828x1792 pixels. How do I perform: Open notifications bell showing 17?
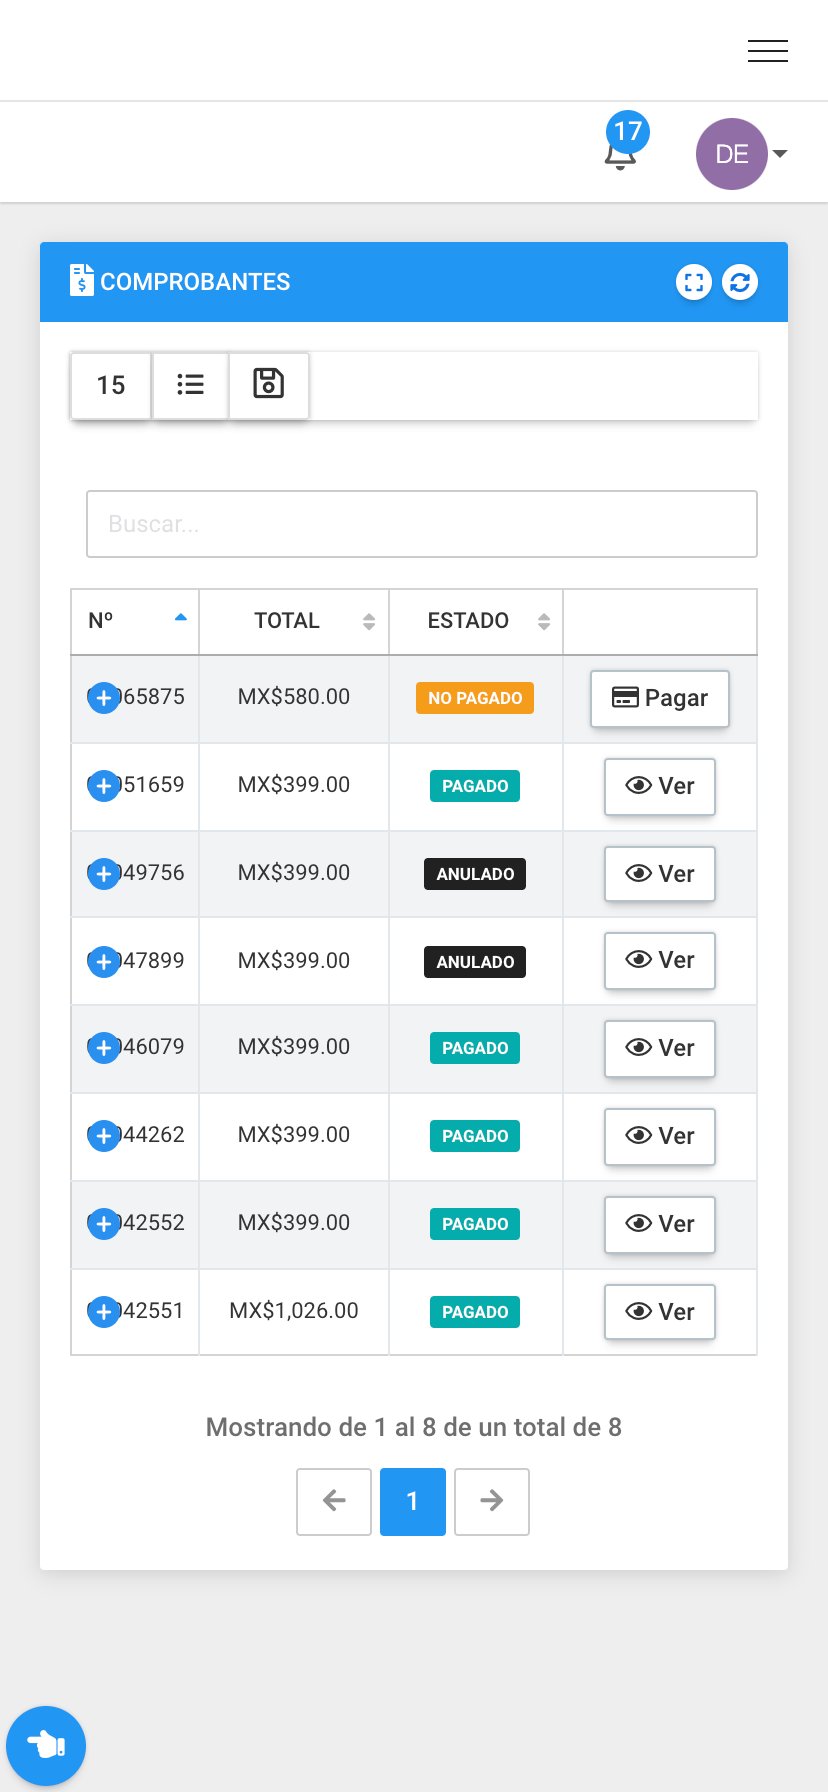tap(622, 146)
